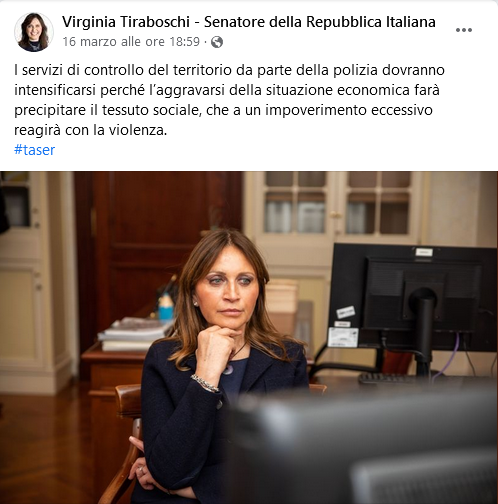This screenshot has width=498, height=504.
Task: Click the wooden chair armrest in the photo
Action: (x=128, y=401)
